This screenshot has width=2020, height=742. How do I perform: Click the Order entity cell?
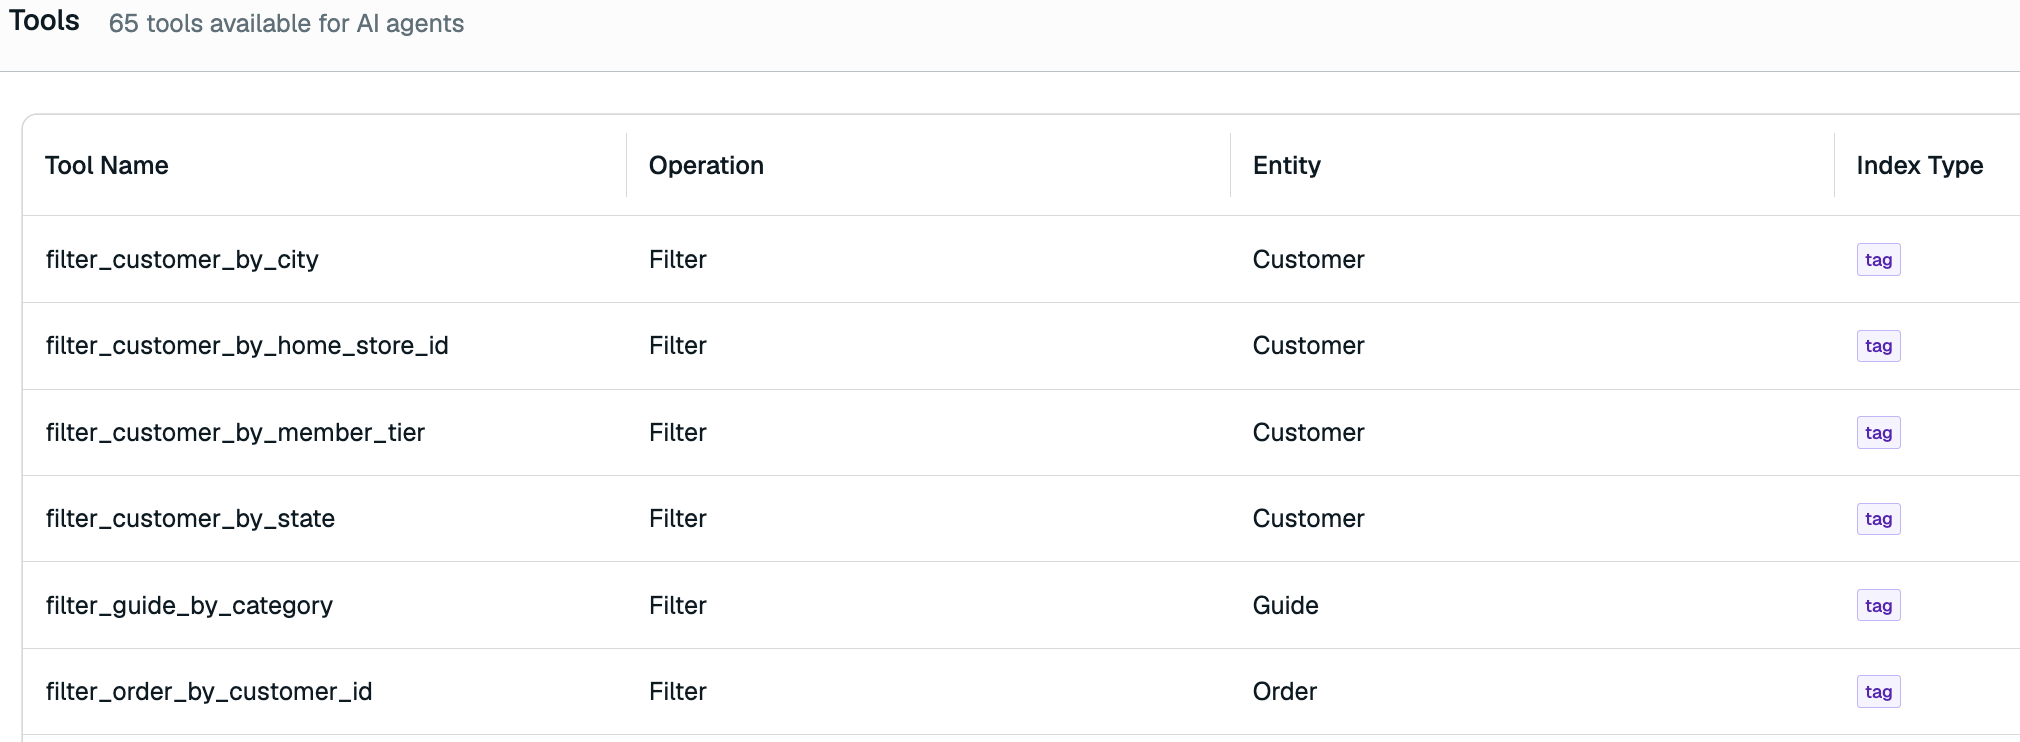tap(1284, 692)
